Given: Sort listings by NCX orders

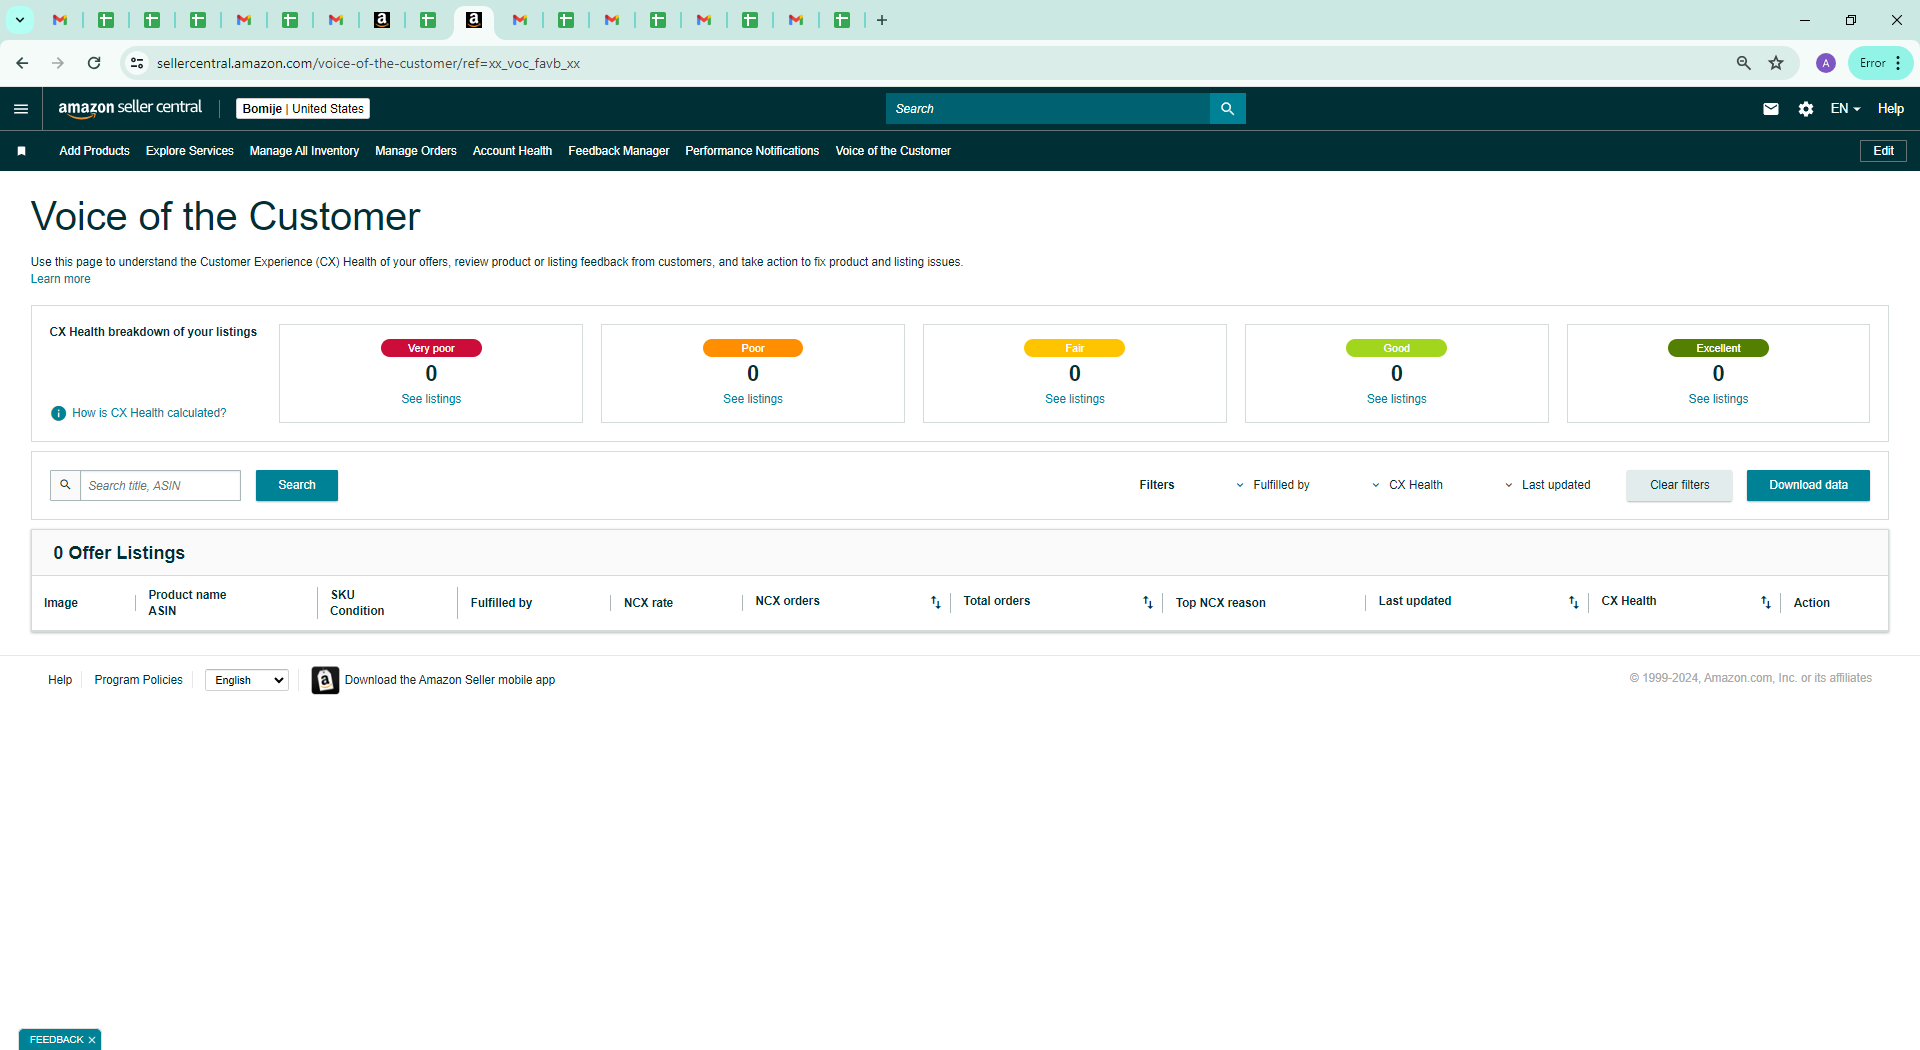Looking at the screenshot, I should (935, 602).
